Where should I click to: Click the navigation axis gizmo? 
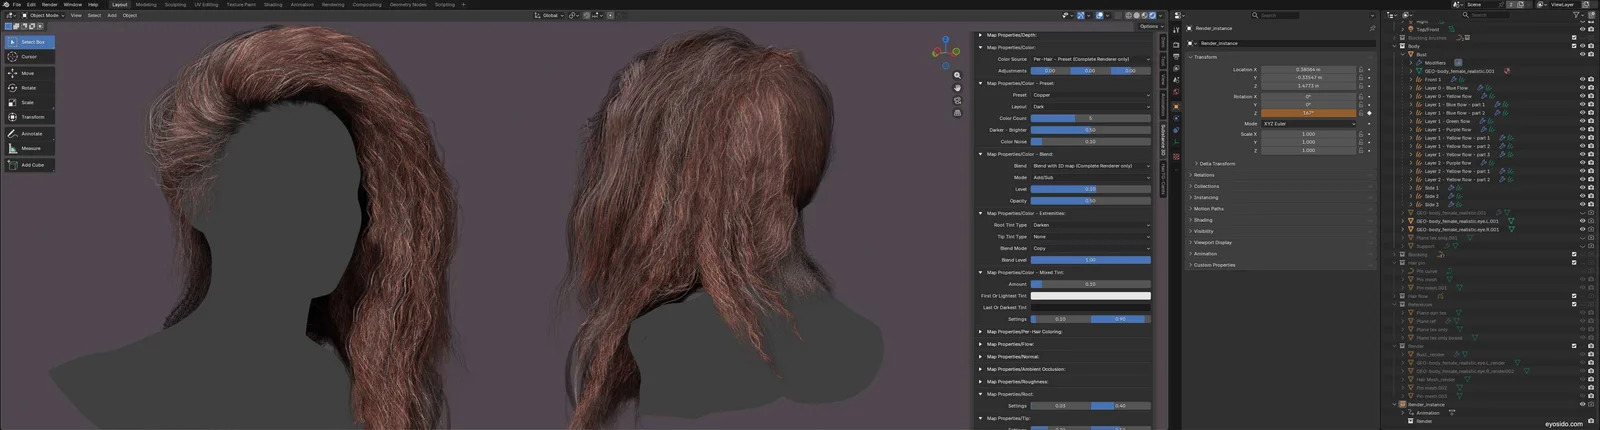pyautogui.click(x=946, y=50)
